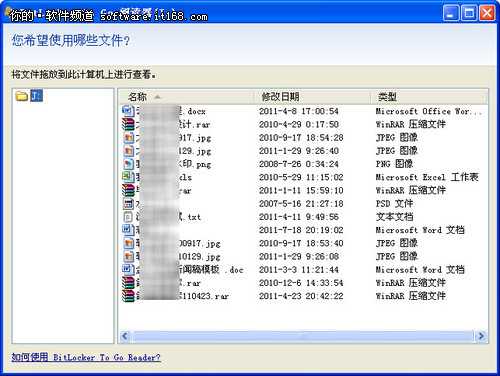Click type 'PNG 图像'
Image resolution: width=500 pixels, height=376 pixels.
tap(394, 164)
